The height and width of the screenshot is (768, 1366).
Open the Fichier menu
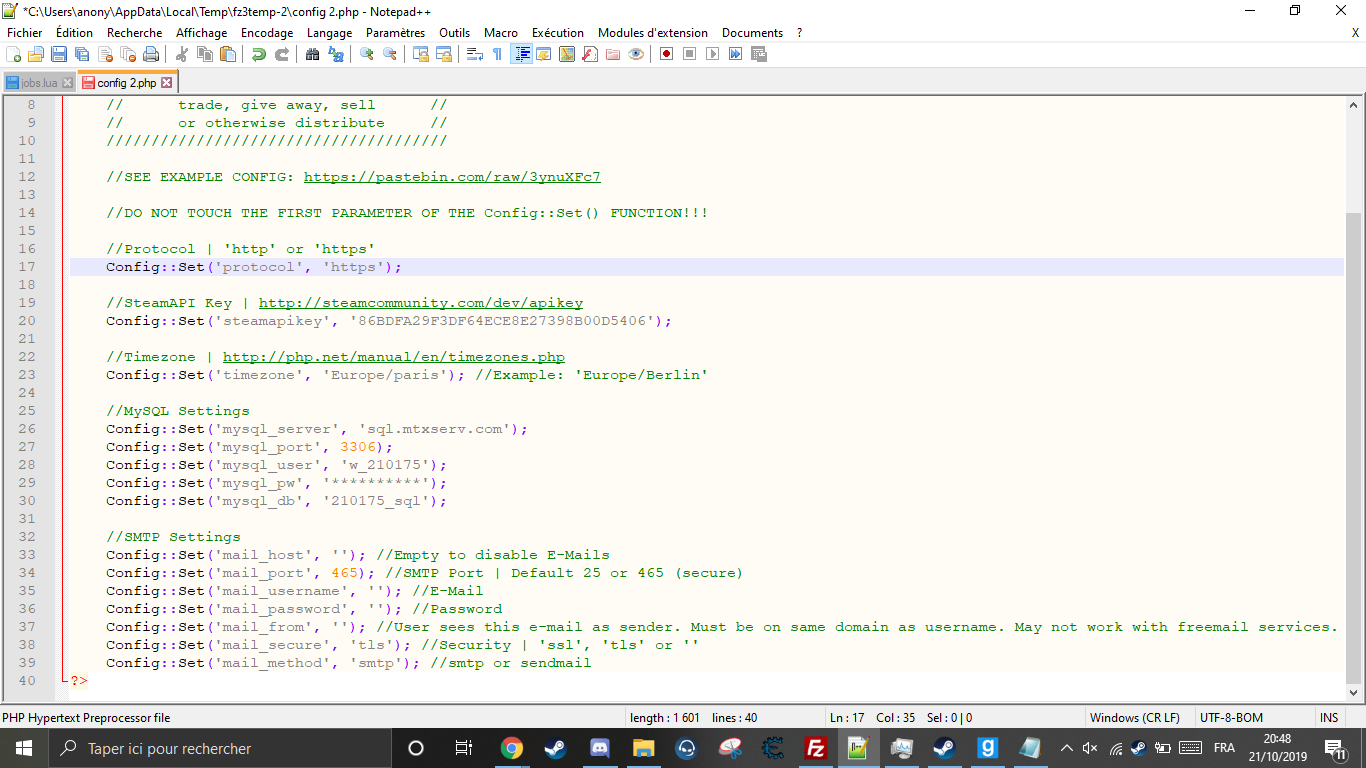click(x=25, y=33)
